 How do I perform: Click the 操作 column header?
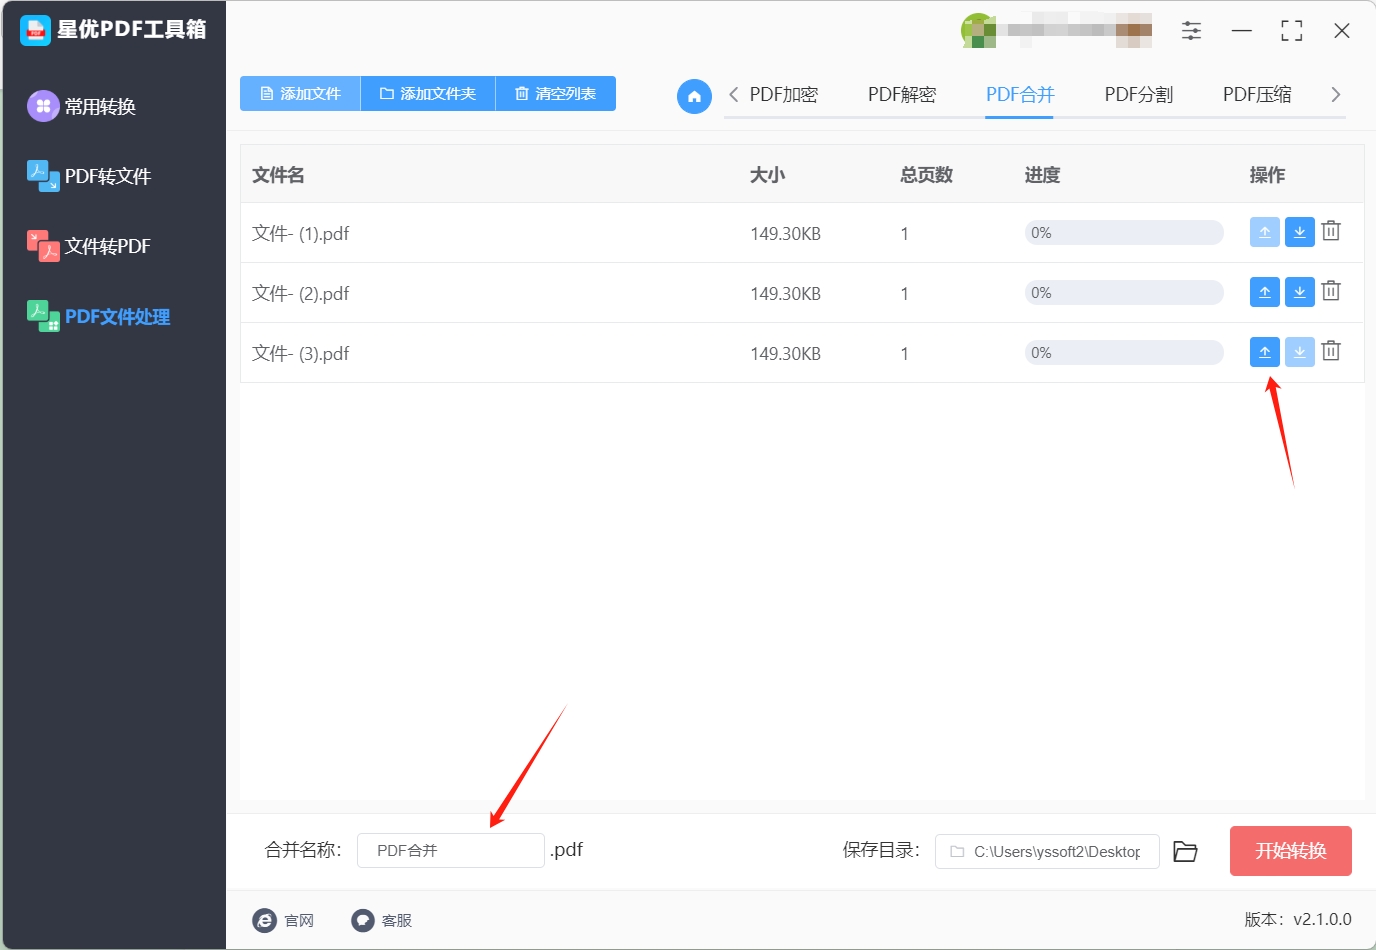[1267, 175]
